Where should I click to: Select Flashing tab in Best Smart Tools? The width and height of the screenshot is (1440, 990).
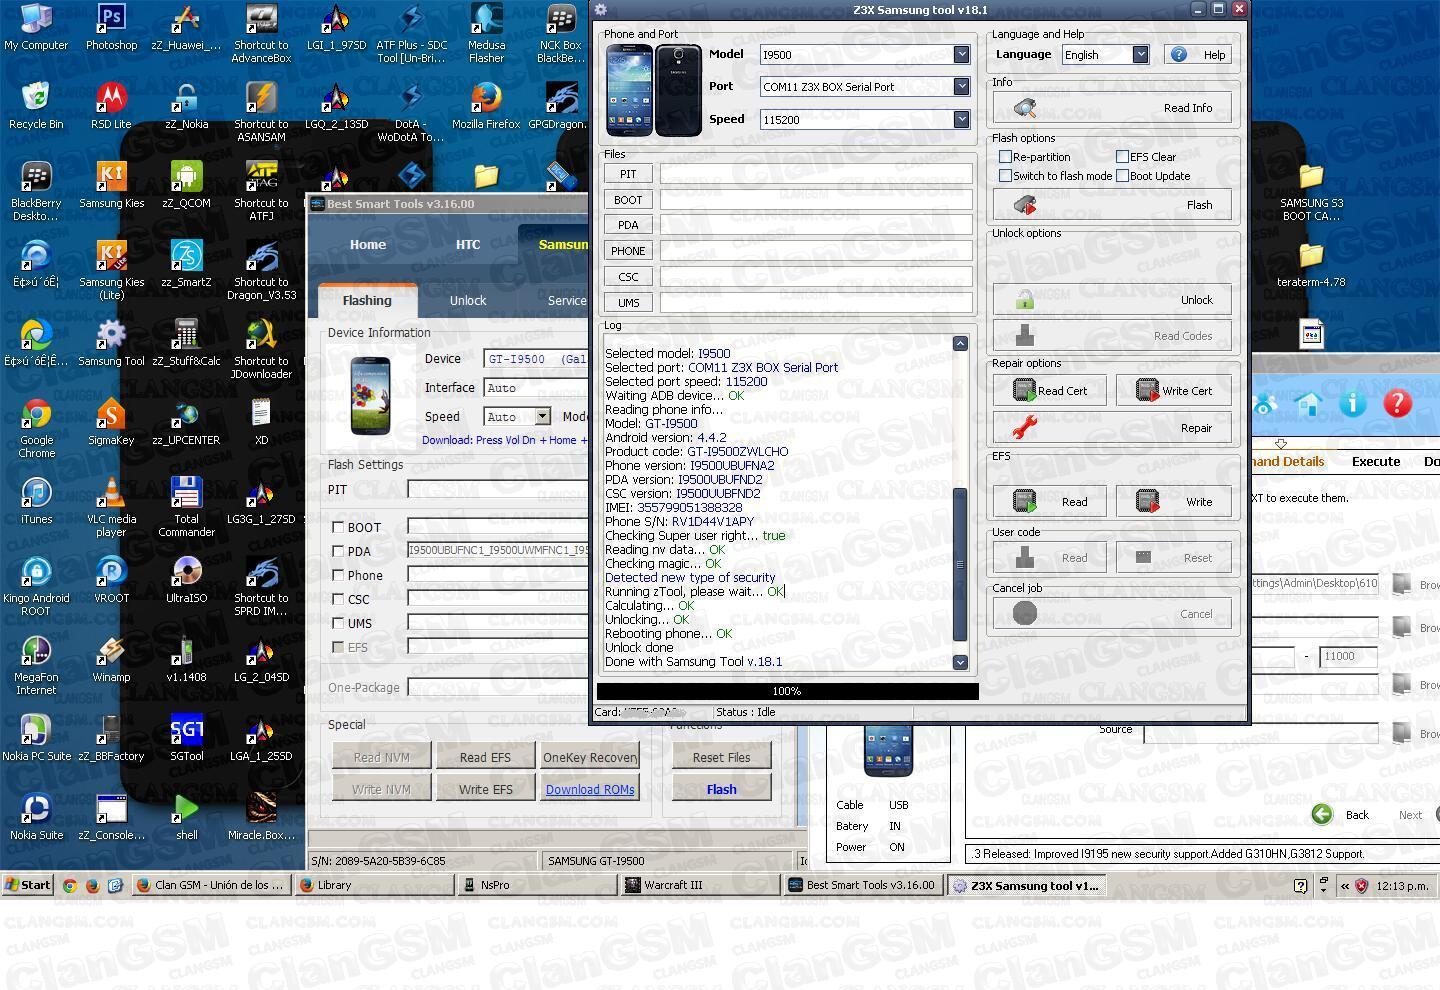367,300
